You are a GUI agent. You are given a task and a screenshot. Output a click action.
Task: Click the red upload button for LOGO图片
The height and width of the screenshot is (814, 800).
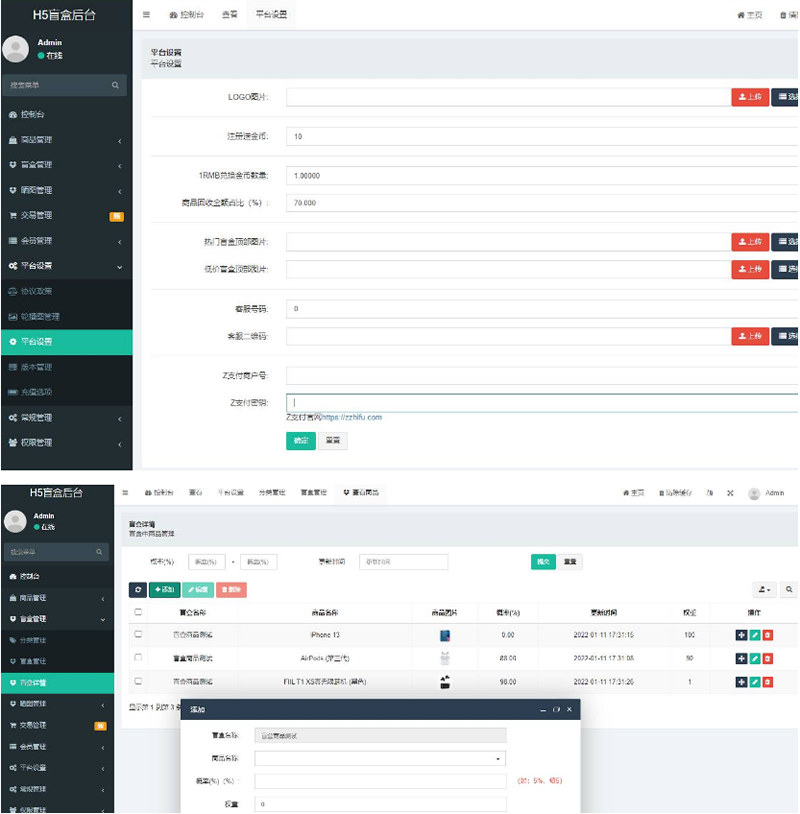(749, 97)
